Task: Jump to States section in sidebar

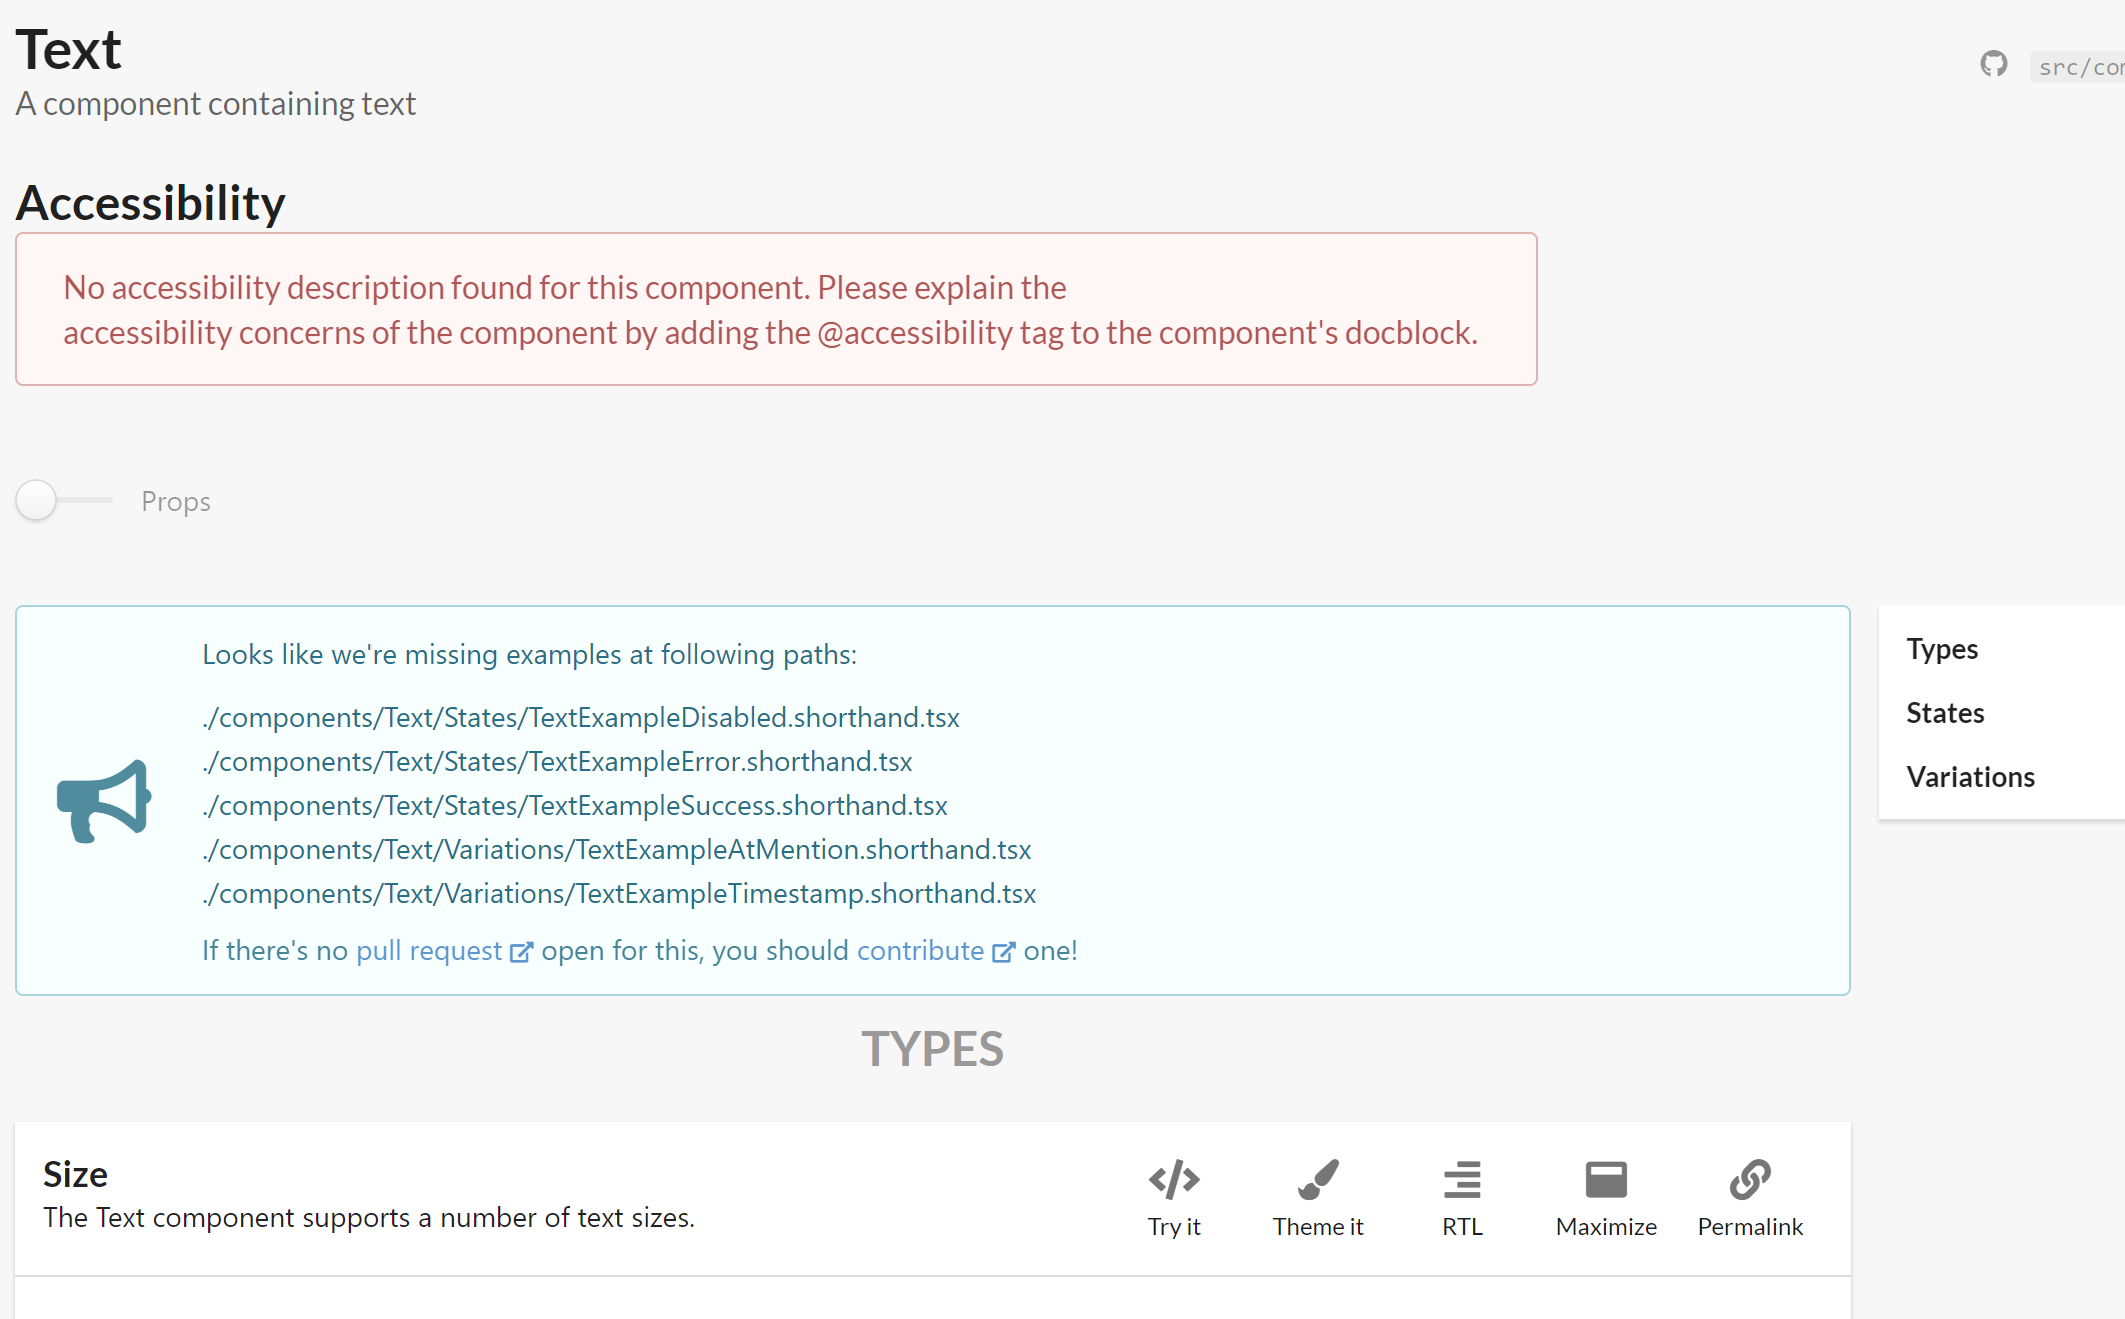Action: (1945, 713)
